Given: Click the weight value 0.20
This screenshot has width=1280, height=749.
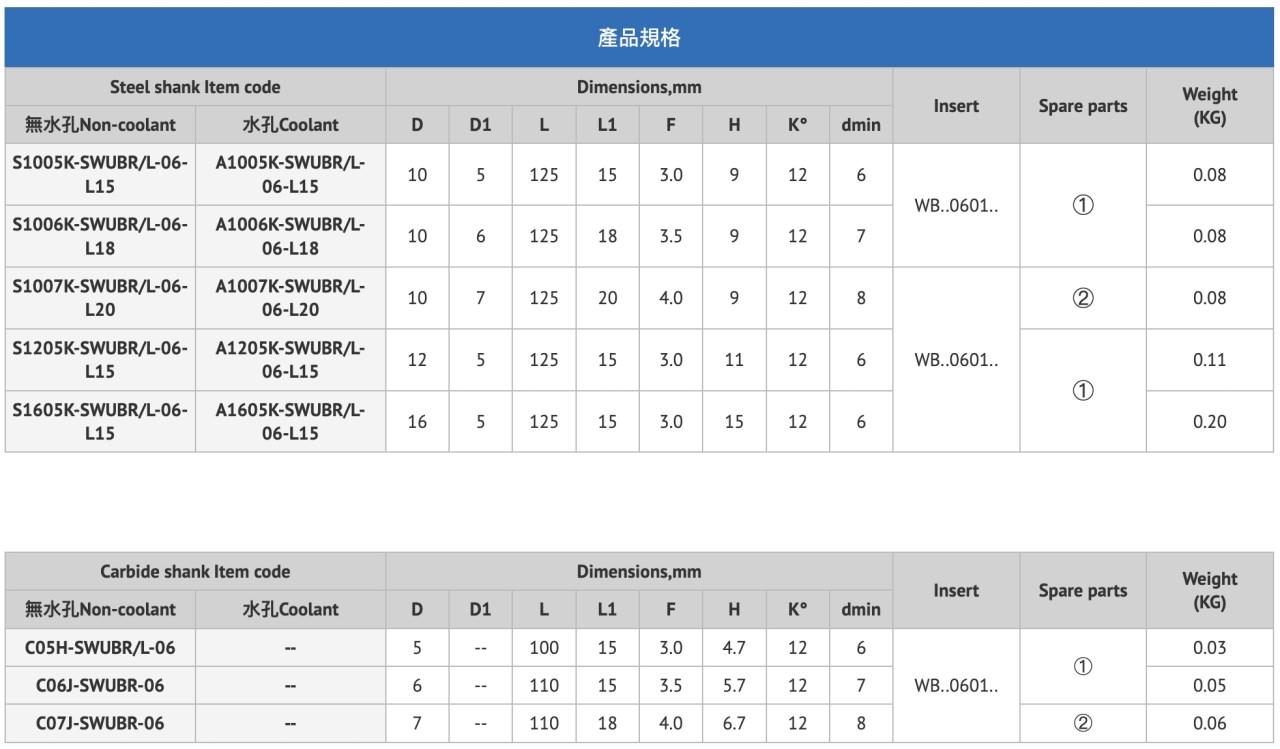Looking at the screenshot, I should 1210,422.
